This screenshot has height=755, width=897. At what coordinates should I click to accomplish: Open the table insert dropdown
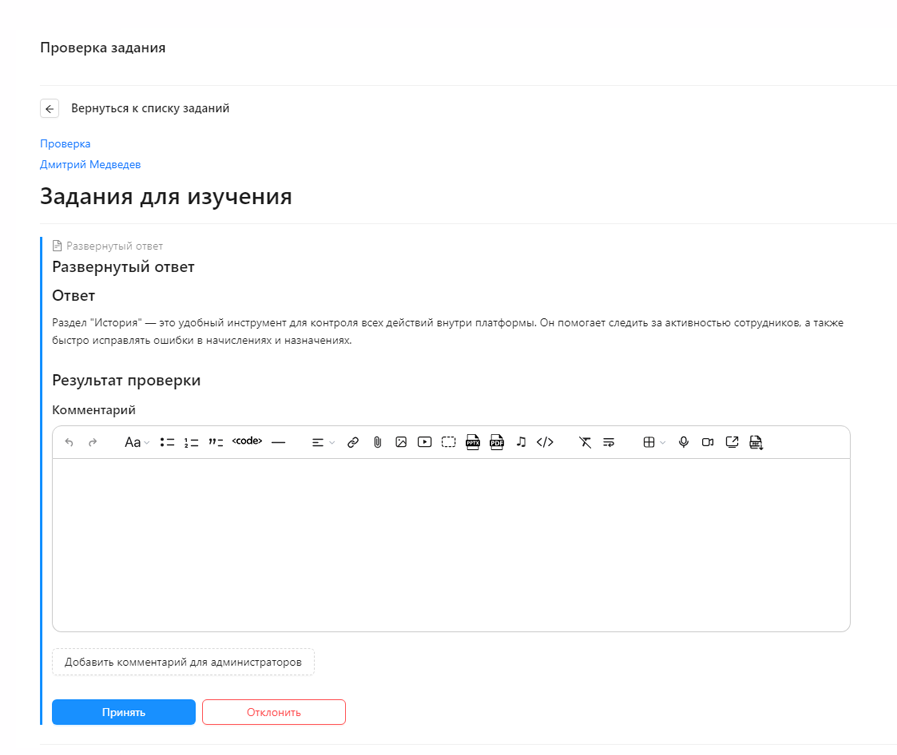(654, 442)
